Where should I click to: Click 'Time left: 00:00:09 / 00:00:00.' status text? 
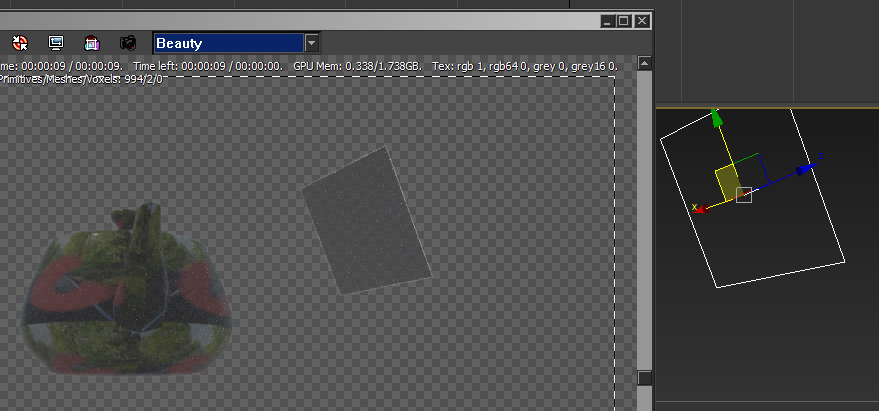click(x=209, y=66)
